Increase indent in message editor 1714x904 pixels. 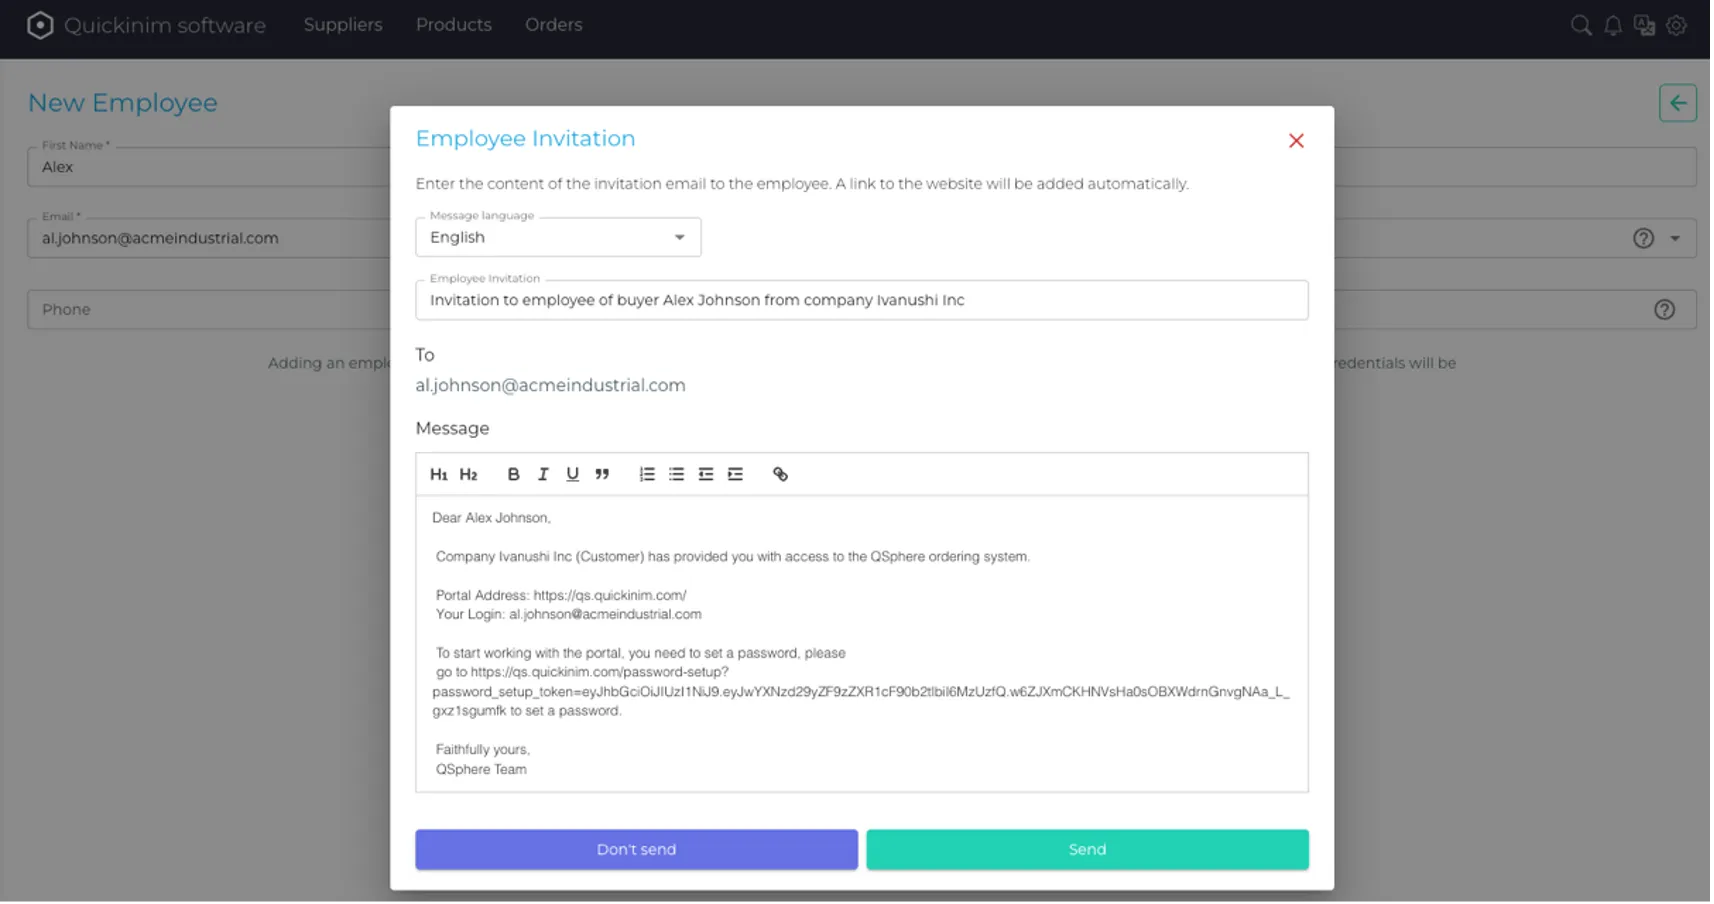[735, 474]
